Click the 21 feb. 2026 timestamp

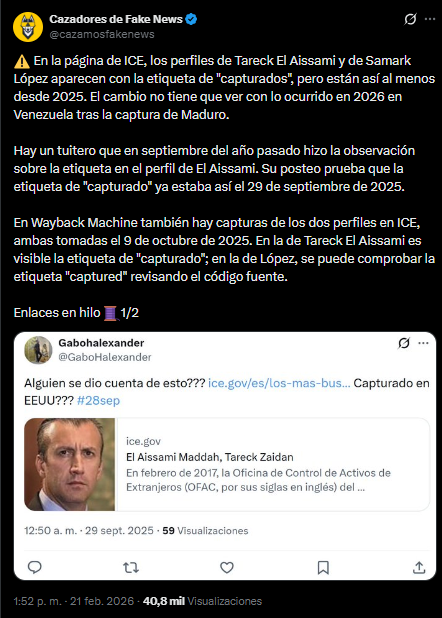(x=74, y=601)
